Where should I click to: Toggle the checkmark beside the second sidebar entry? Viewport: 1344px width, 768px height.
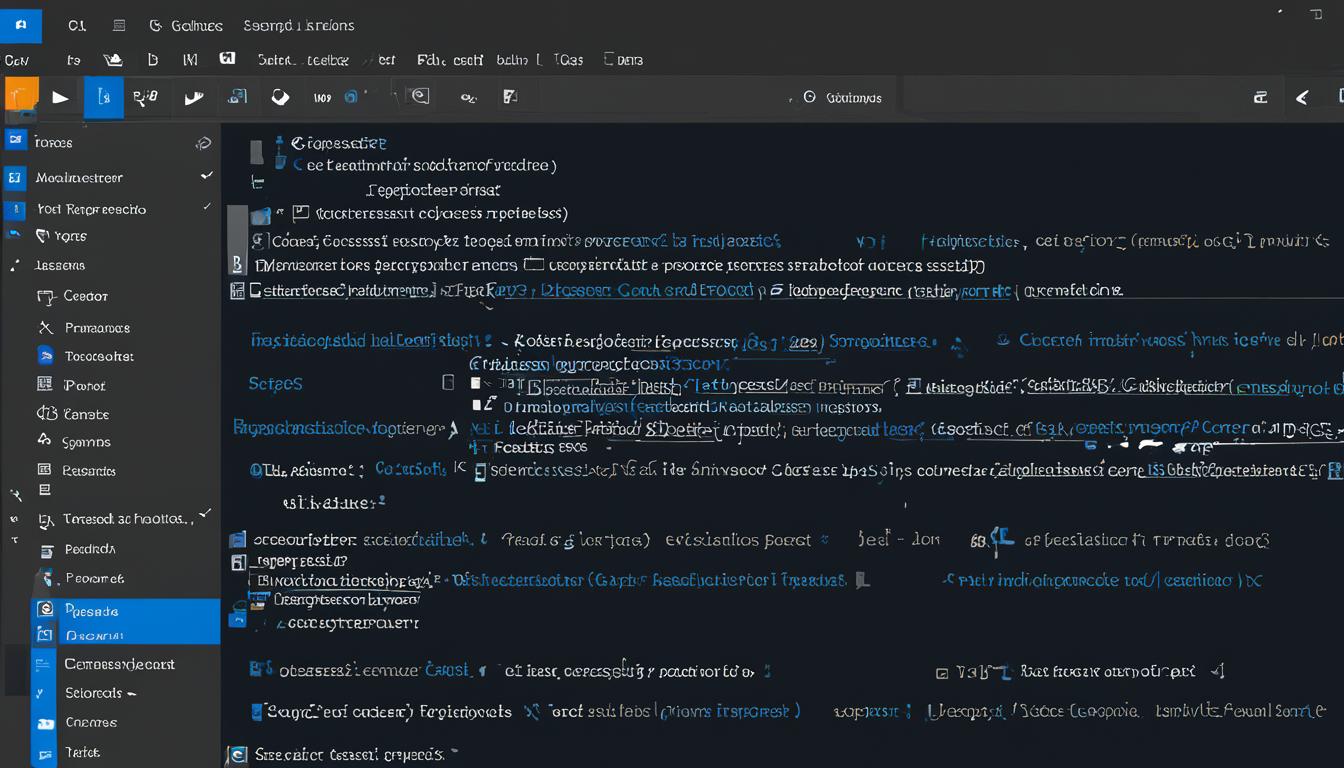coord(207,177)
